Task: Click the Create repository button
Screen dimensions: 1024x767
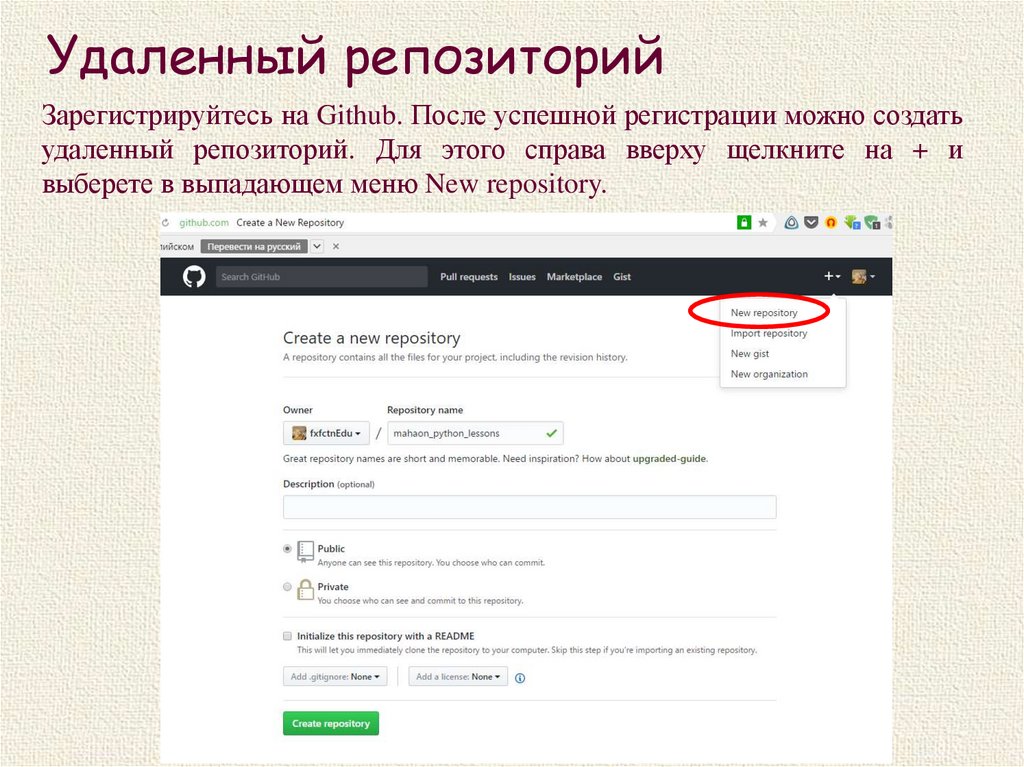Action: click(x=331, y=723)
